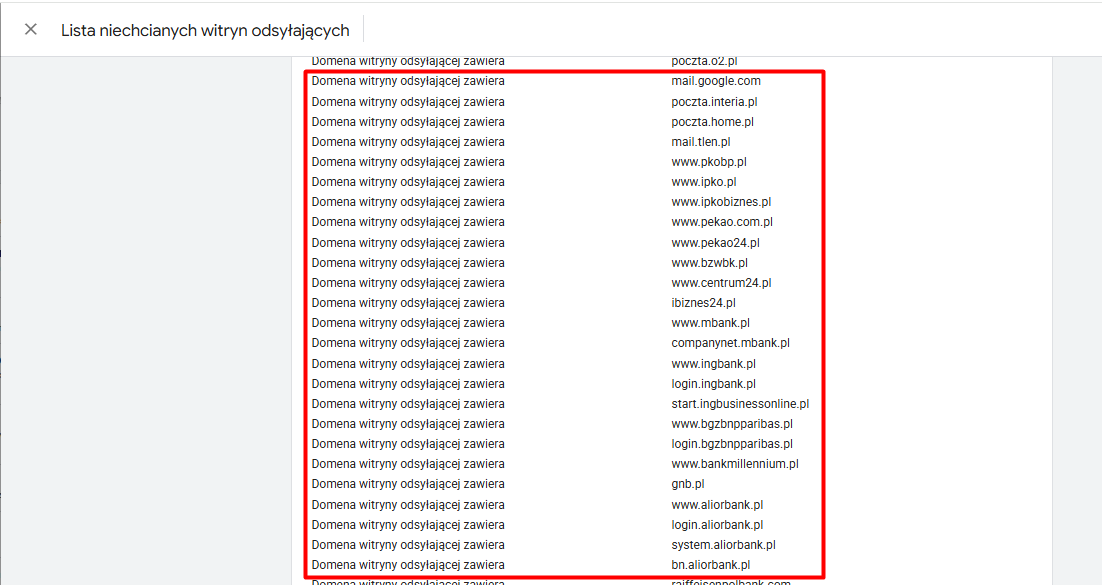Viewport: 1102px width, 585px height.
Task: Select the ibiznes24.pl domain value
Action: pos(704,303)
